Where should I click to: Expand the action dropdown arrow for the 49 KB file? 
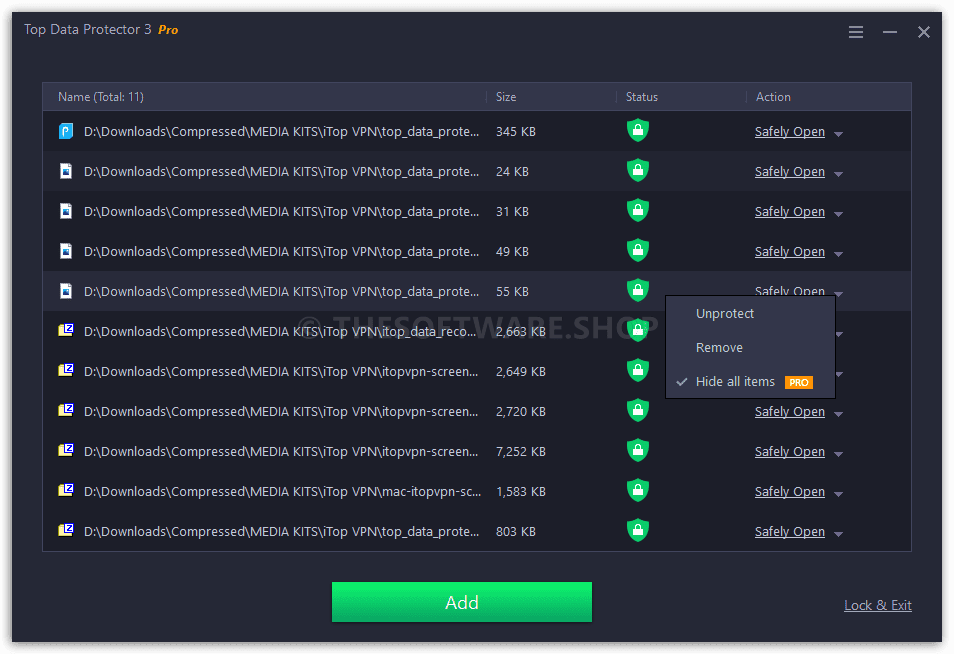[x=838, y=254]
